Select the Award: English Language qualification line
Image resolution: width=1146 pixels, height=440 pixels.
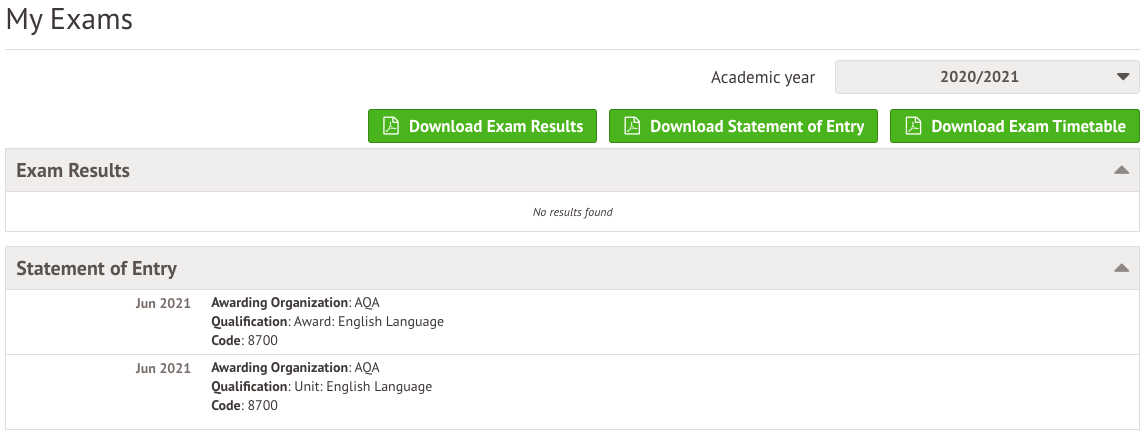[327, 322]
